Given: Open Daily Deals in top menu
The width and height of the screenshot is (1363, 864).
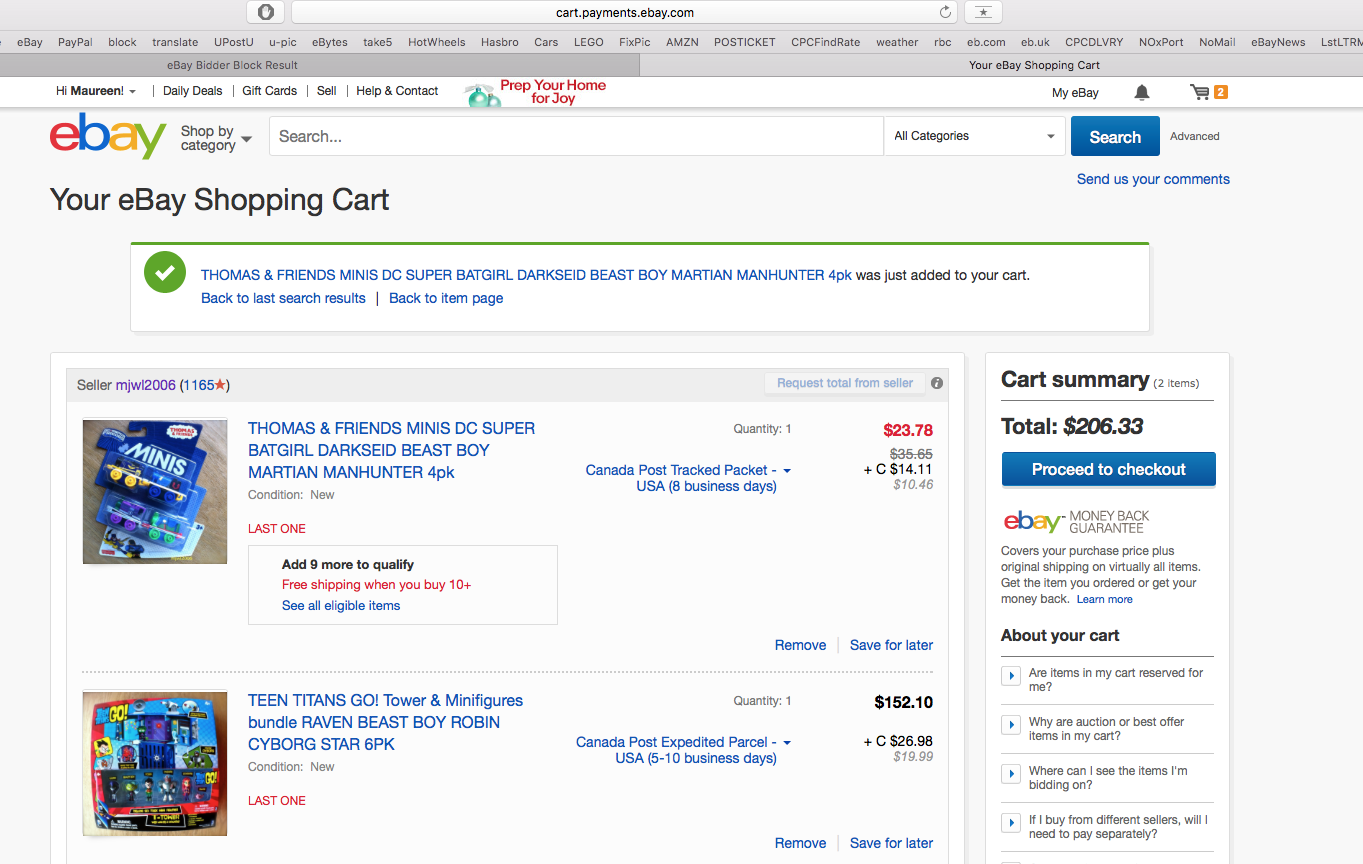Looking at the screenshot, I should (x=192, y=91).
